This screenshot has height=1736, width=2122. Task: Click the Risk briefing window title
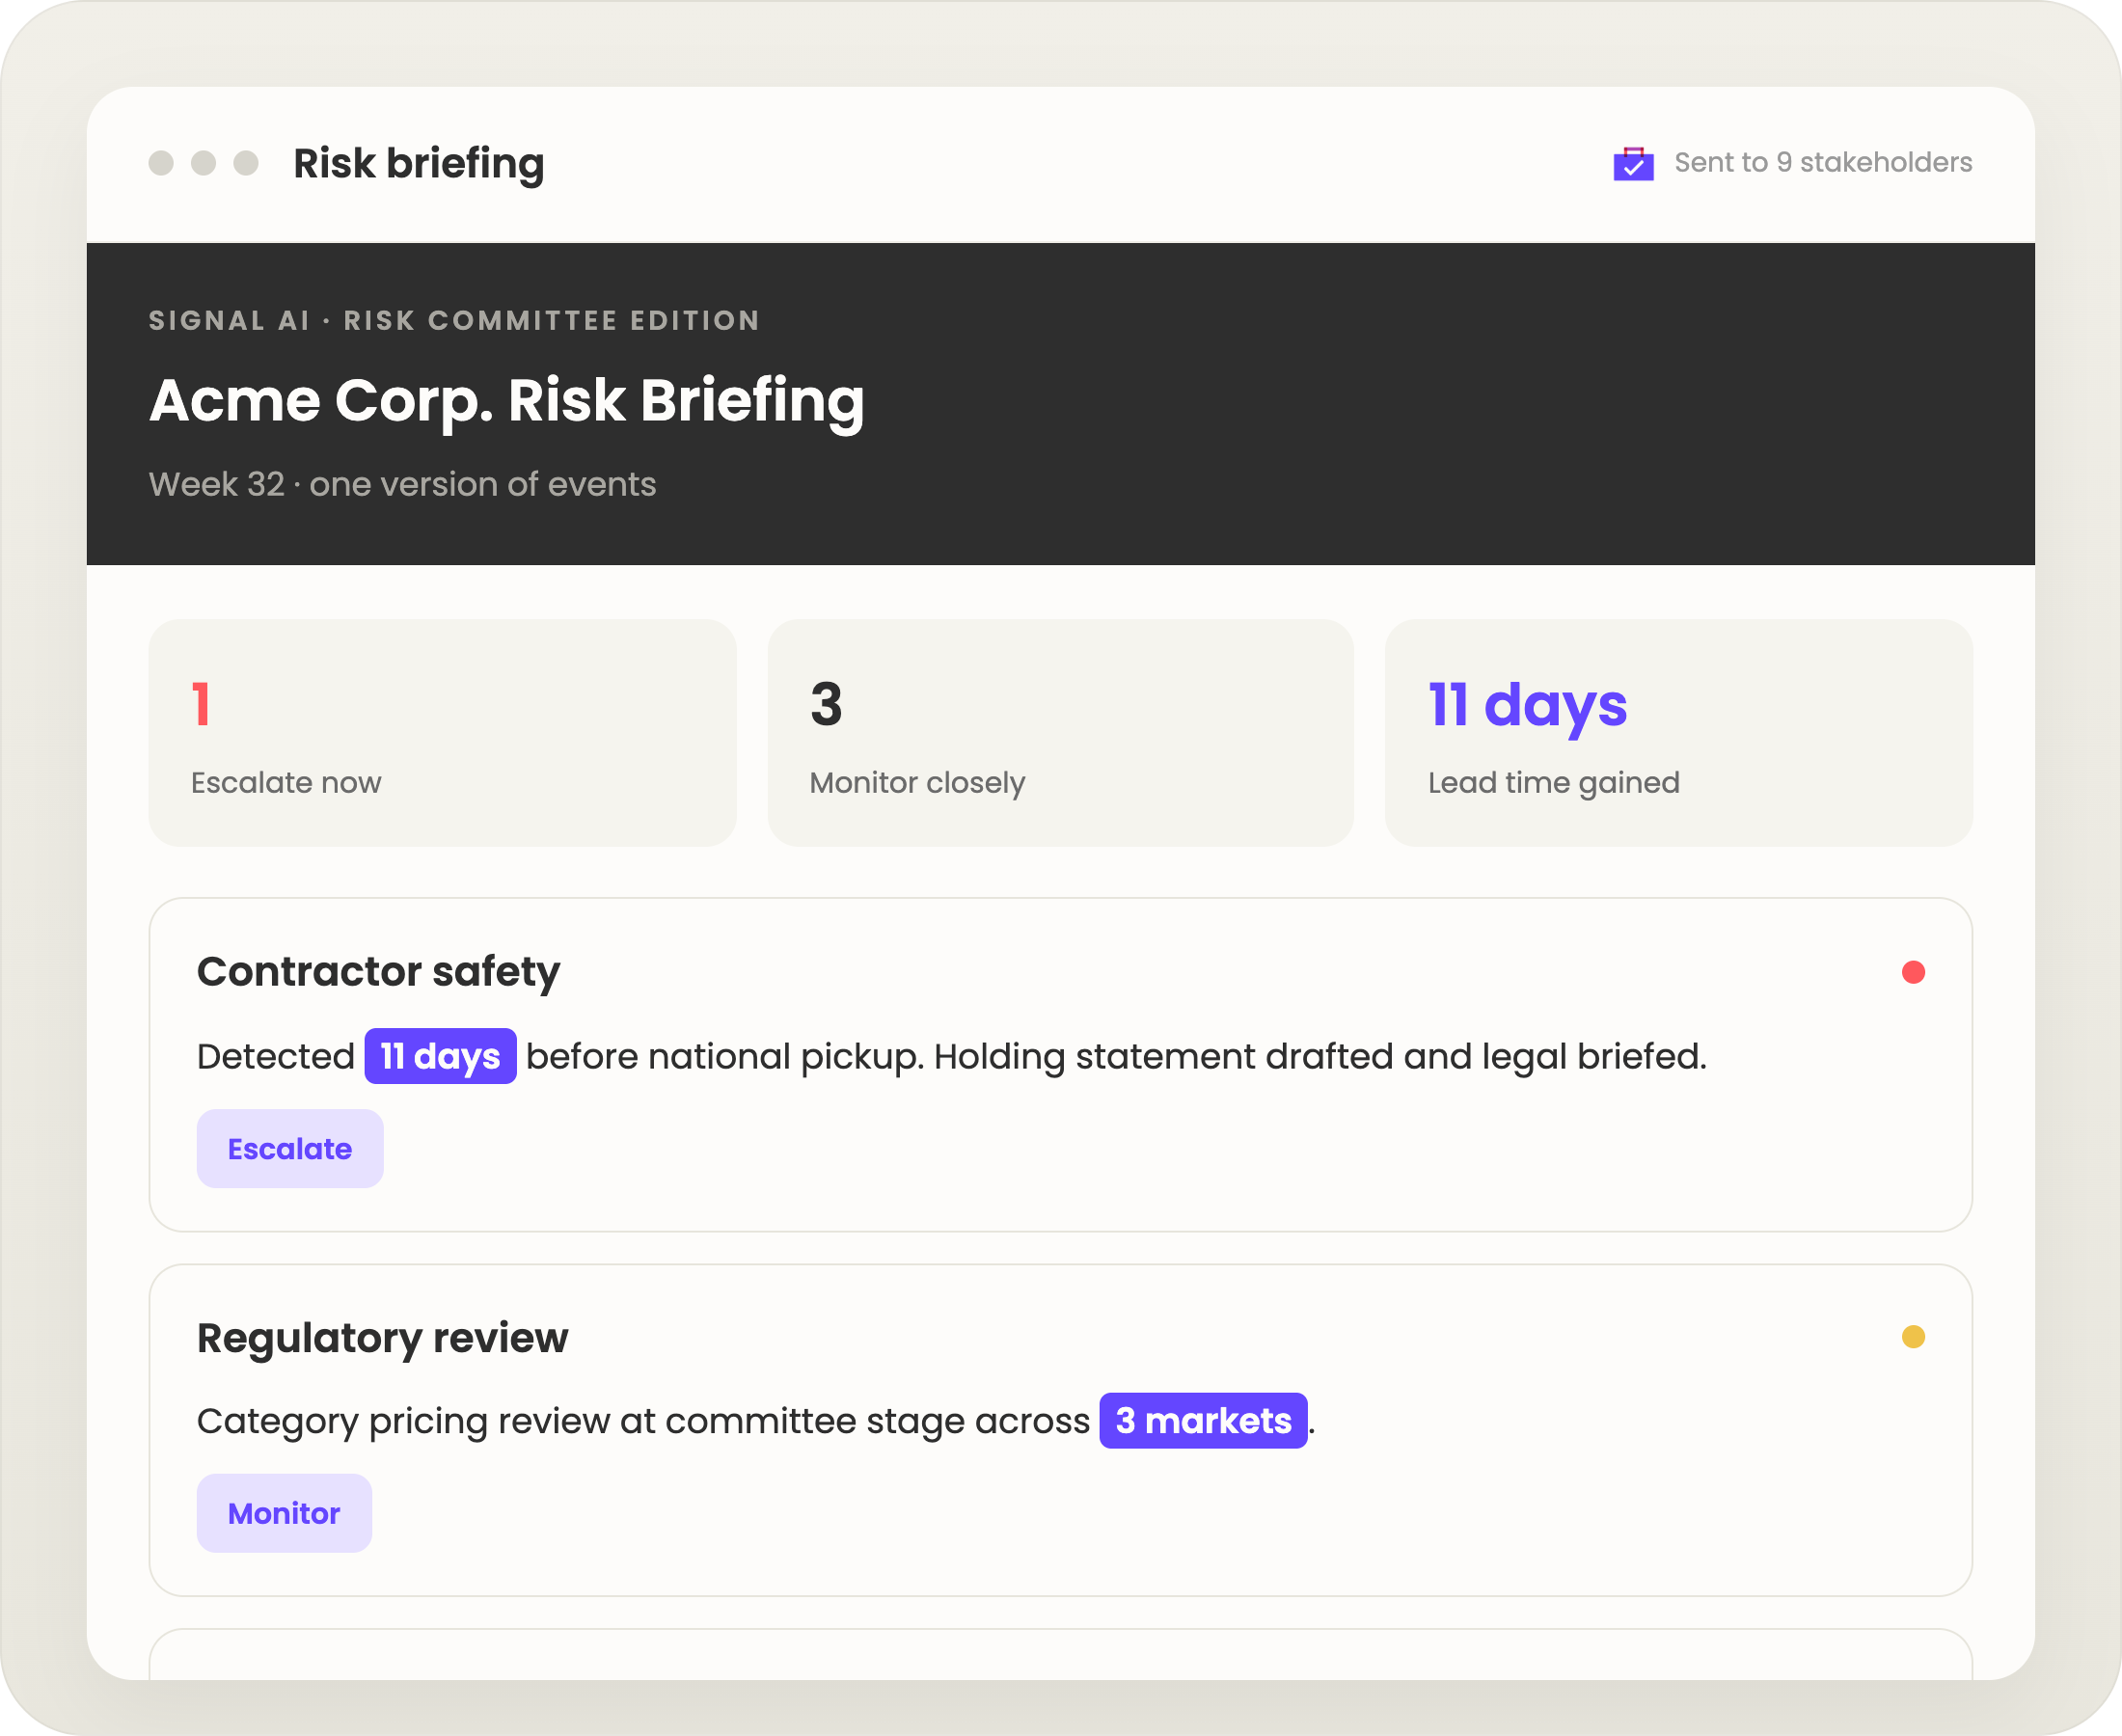click(x=419, y=164)
